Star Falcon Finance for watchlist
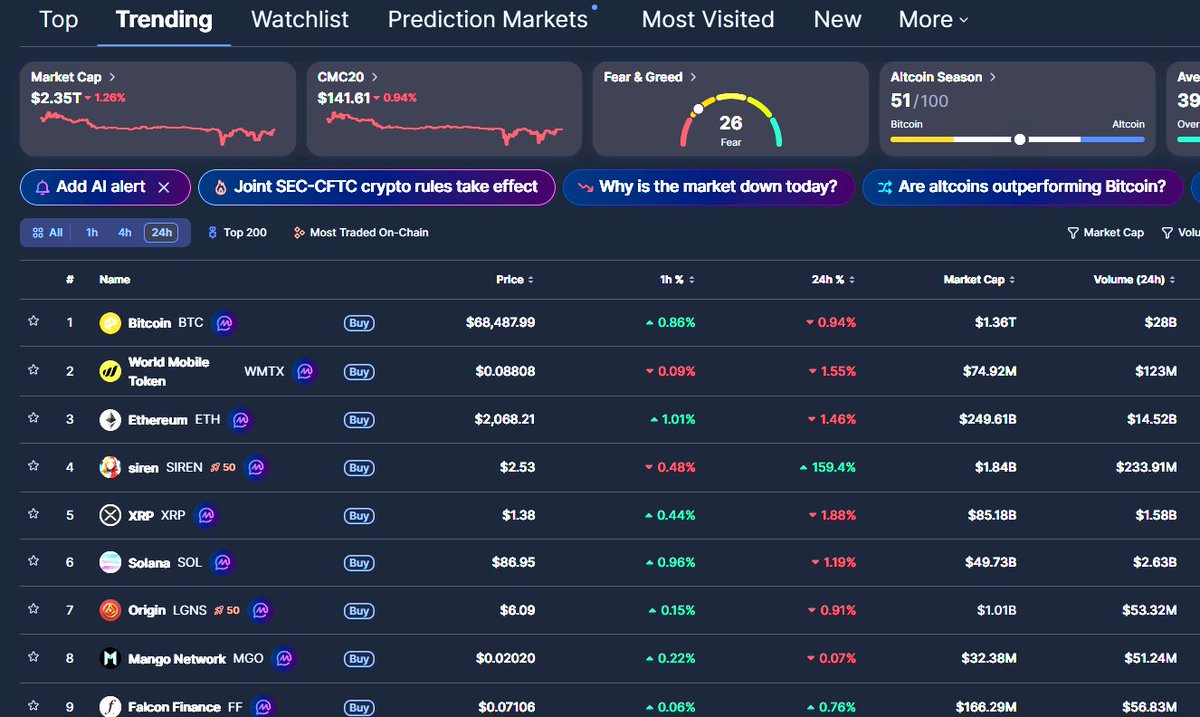This screenshot has width=1200, height=717. pyautogui.click(x=33, y=706)
